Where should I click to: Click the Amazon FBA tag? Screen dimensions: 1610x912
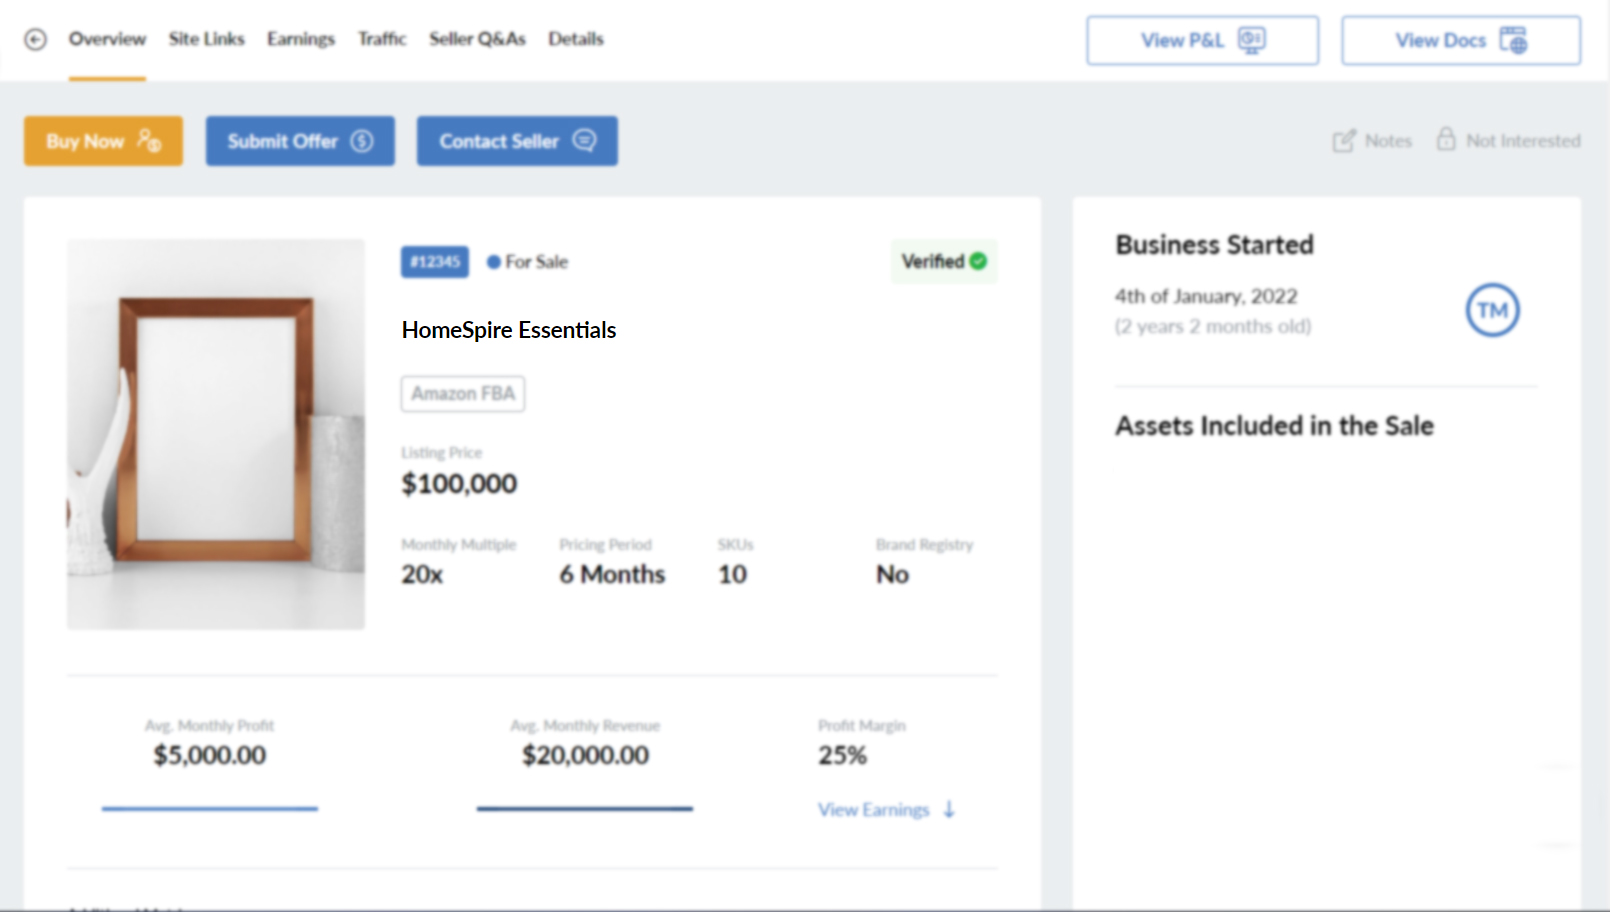463,394
